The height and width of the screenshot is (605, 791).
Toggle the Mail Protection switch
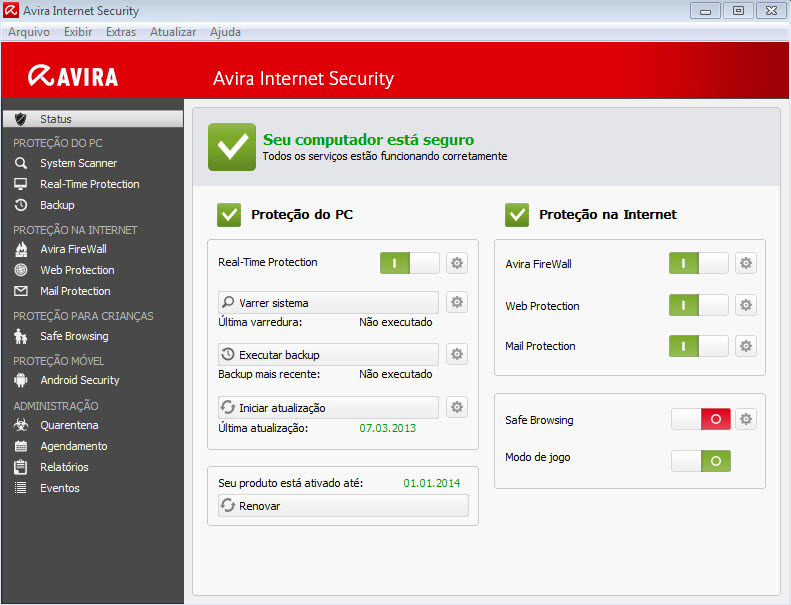point(699,346)
